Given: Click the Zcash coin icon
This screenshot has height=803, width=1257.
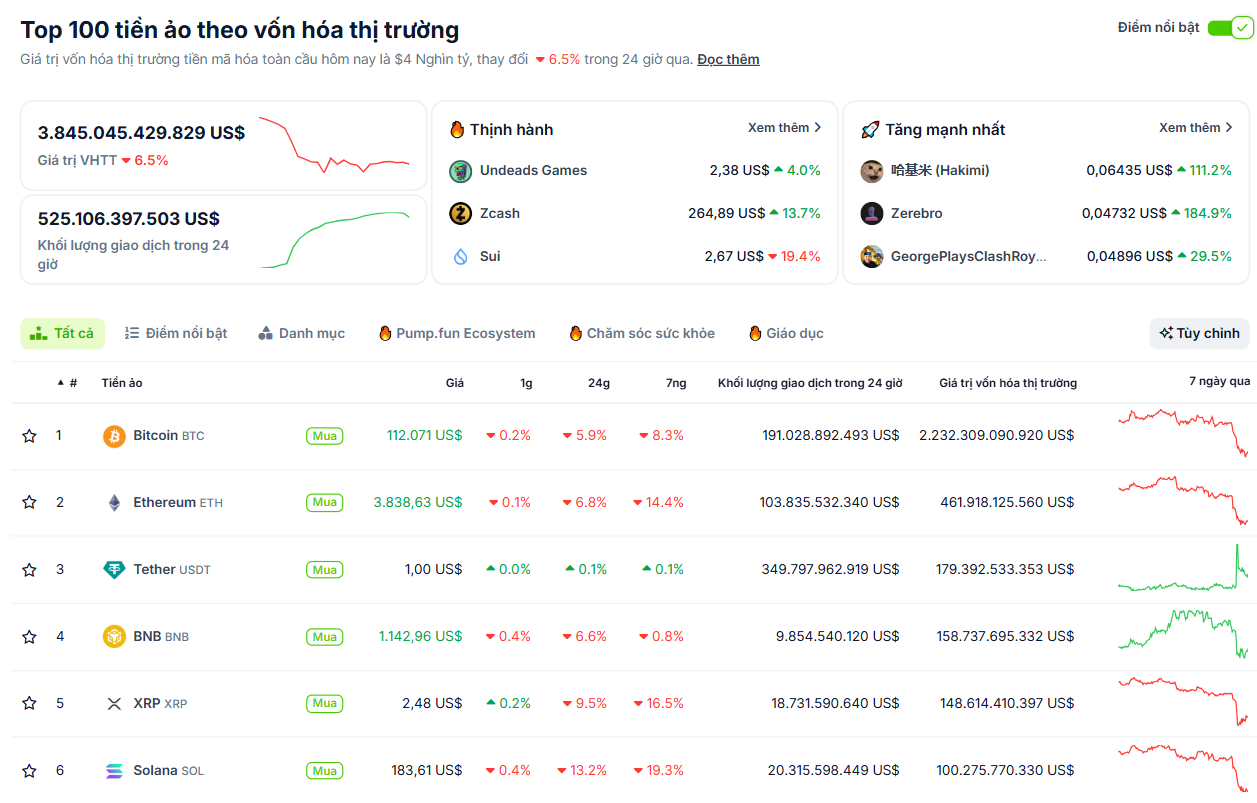Looking at the screenshot, I should [x=460, y=213].
